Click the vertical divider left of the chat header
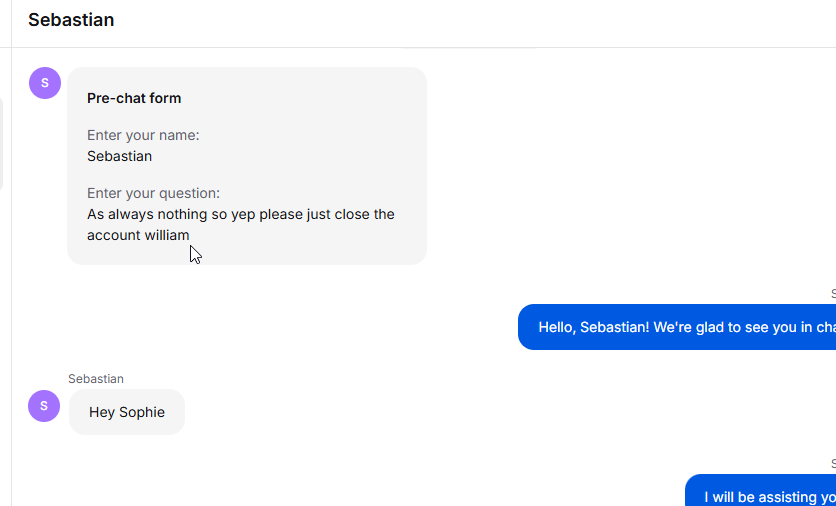 11,23
